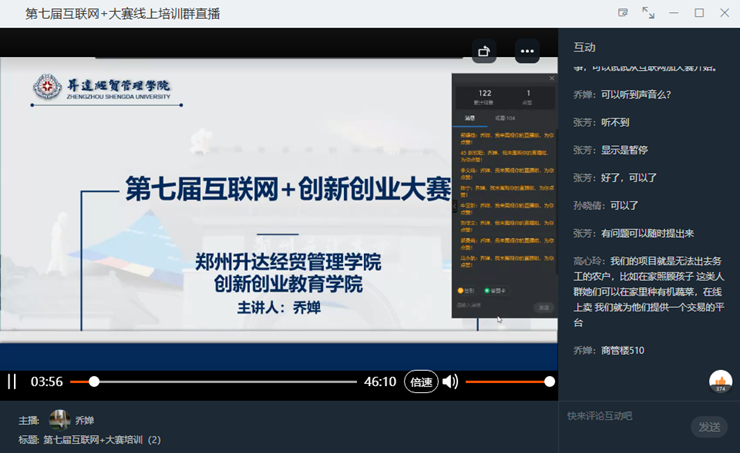Click the orange volume slider knob

pyautogui.click(x=549, y=381)
